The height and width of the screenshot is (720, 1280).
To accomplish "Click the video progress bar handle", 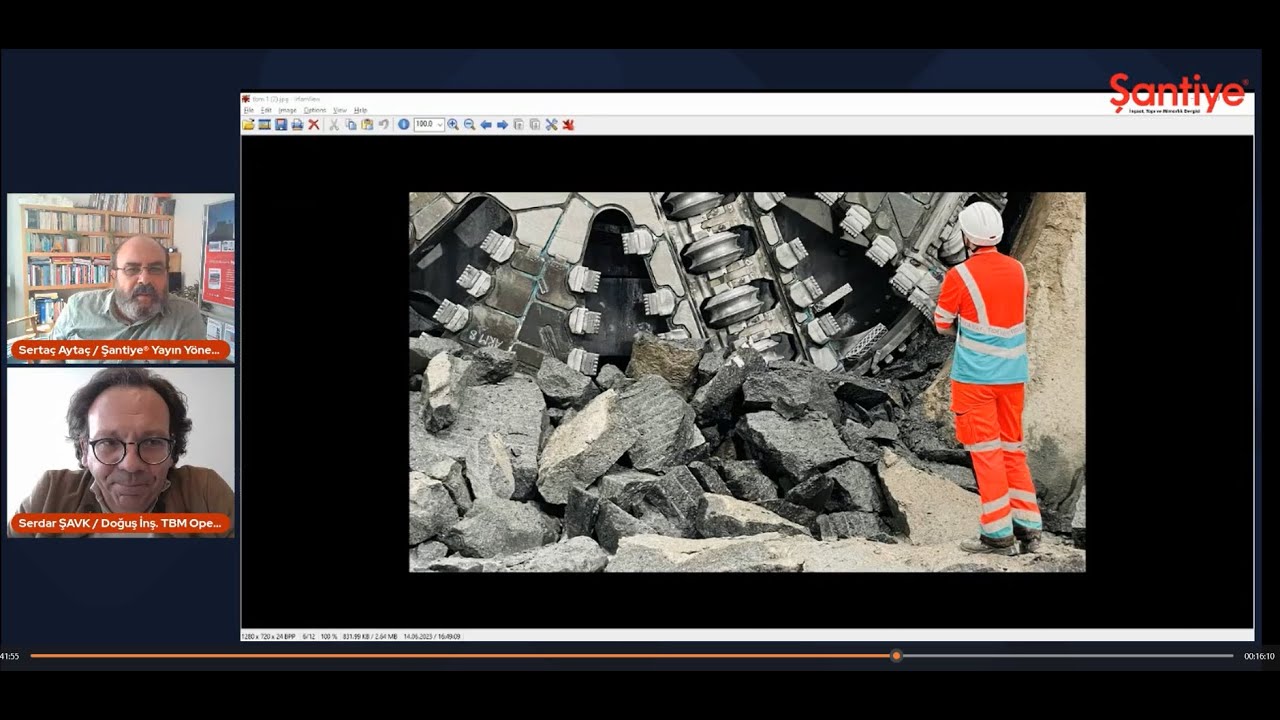I will coord(896,656).
